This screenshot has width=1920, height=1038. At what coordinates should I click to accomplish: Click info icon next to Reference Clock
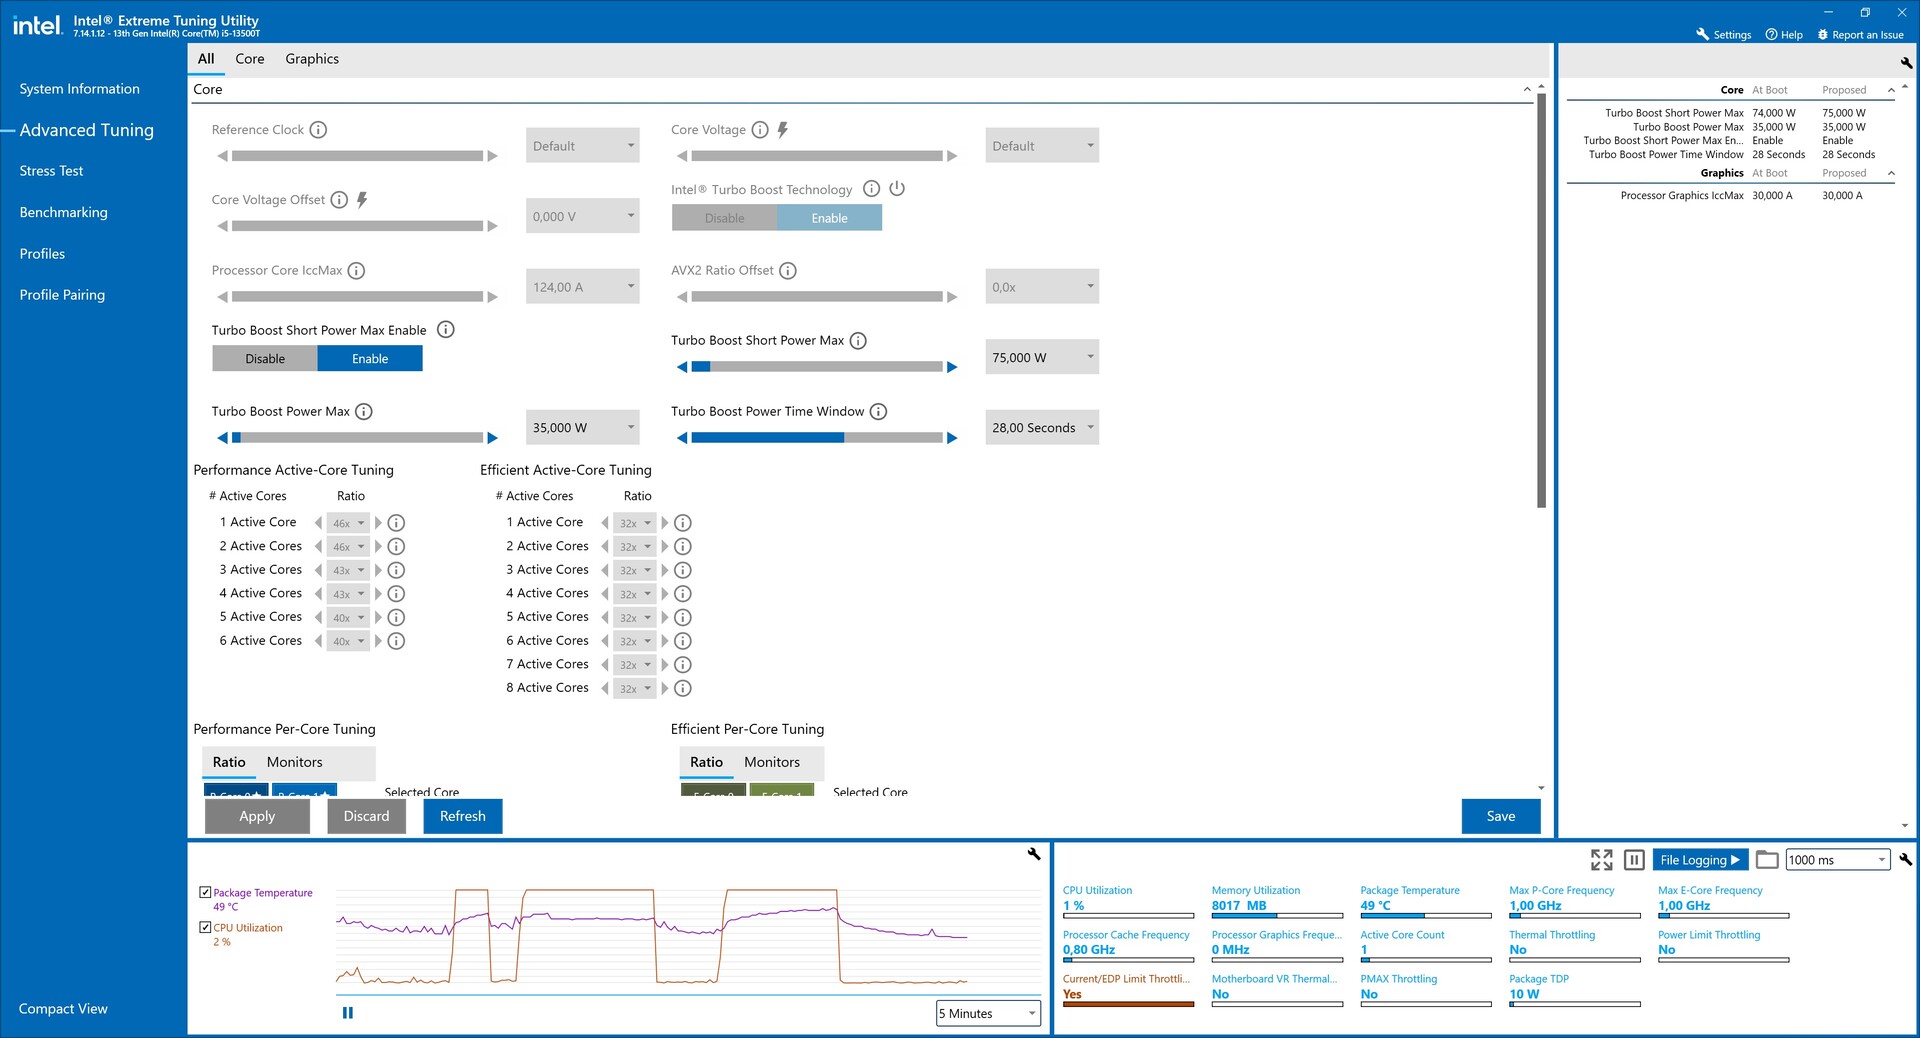[318, 130]
